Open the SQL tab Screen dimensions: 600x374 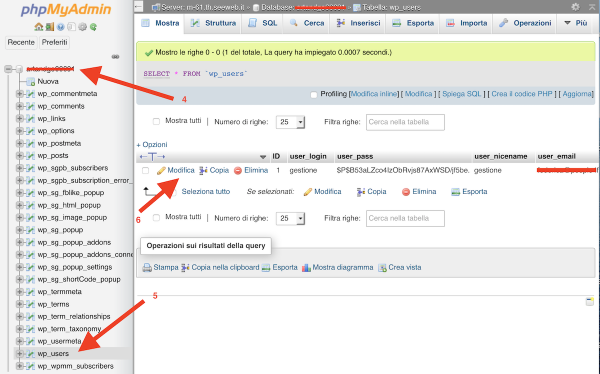click(262, 23)
